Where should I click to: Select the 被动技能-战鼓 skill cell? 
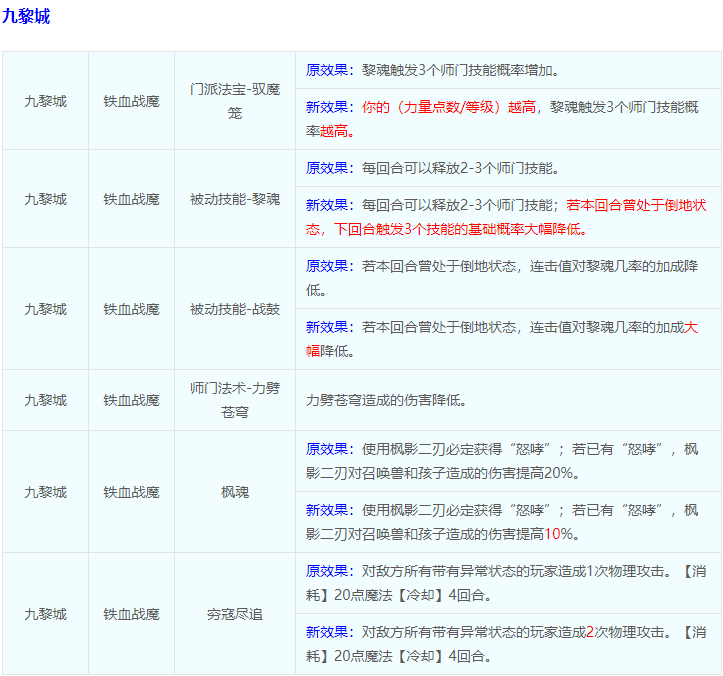pos(235,309)
